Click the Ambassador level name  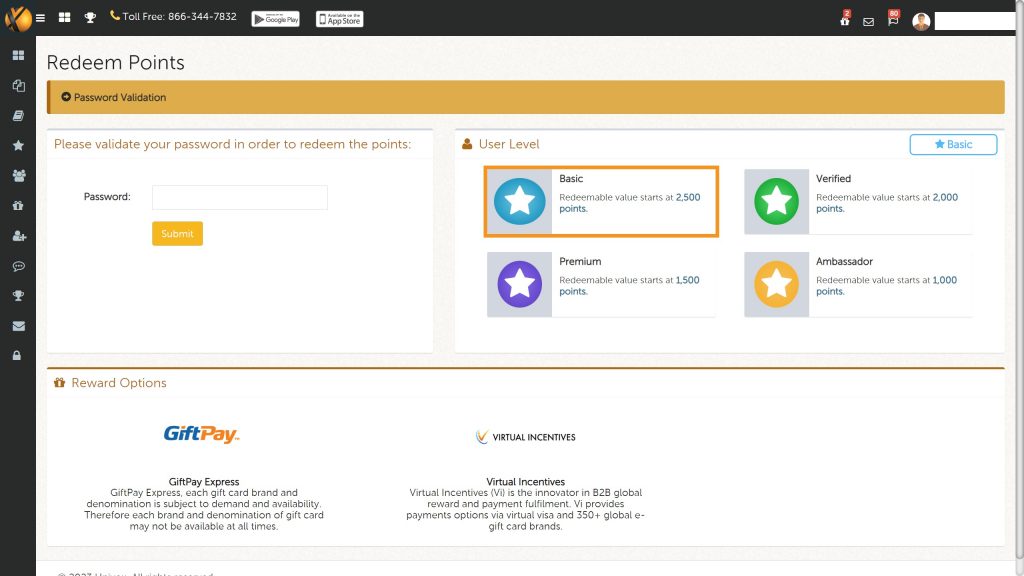point(844,261)
